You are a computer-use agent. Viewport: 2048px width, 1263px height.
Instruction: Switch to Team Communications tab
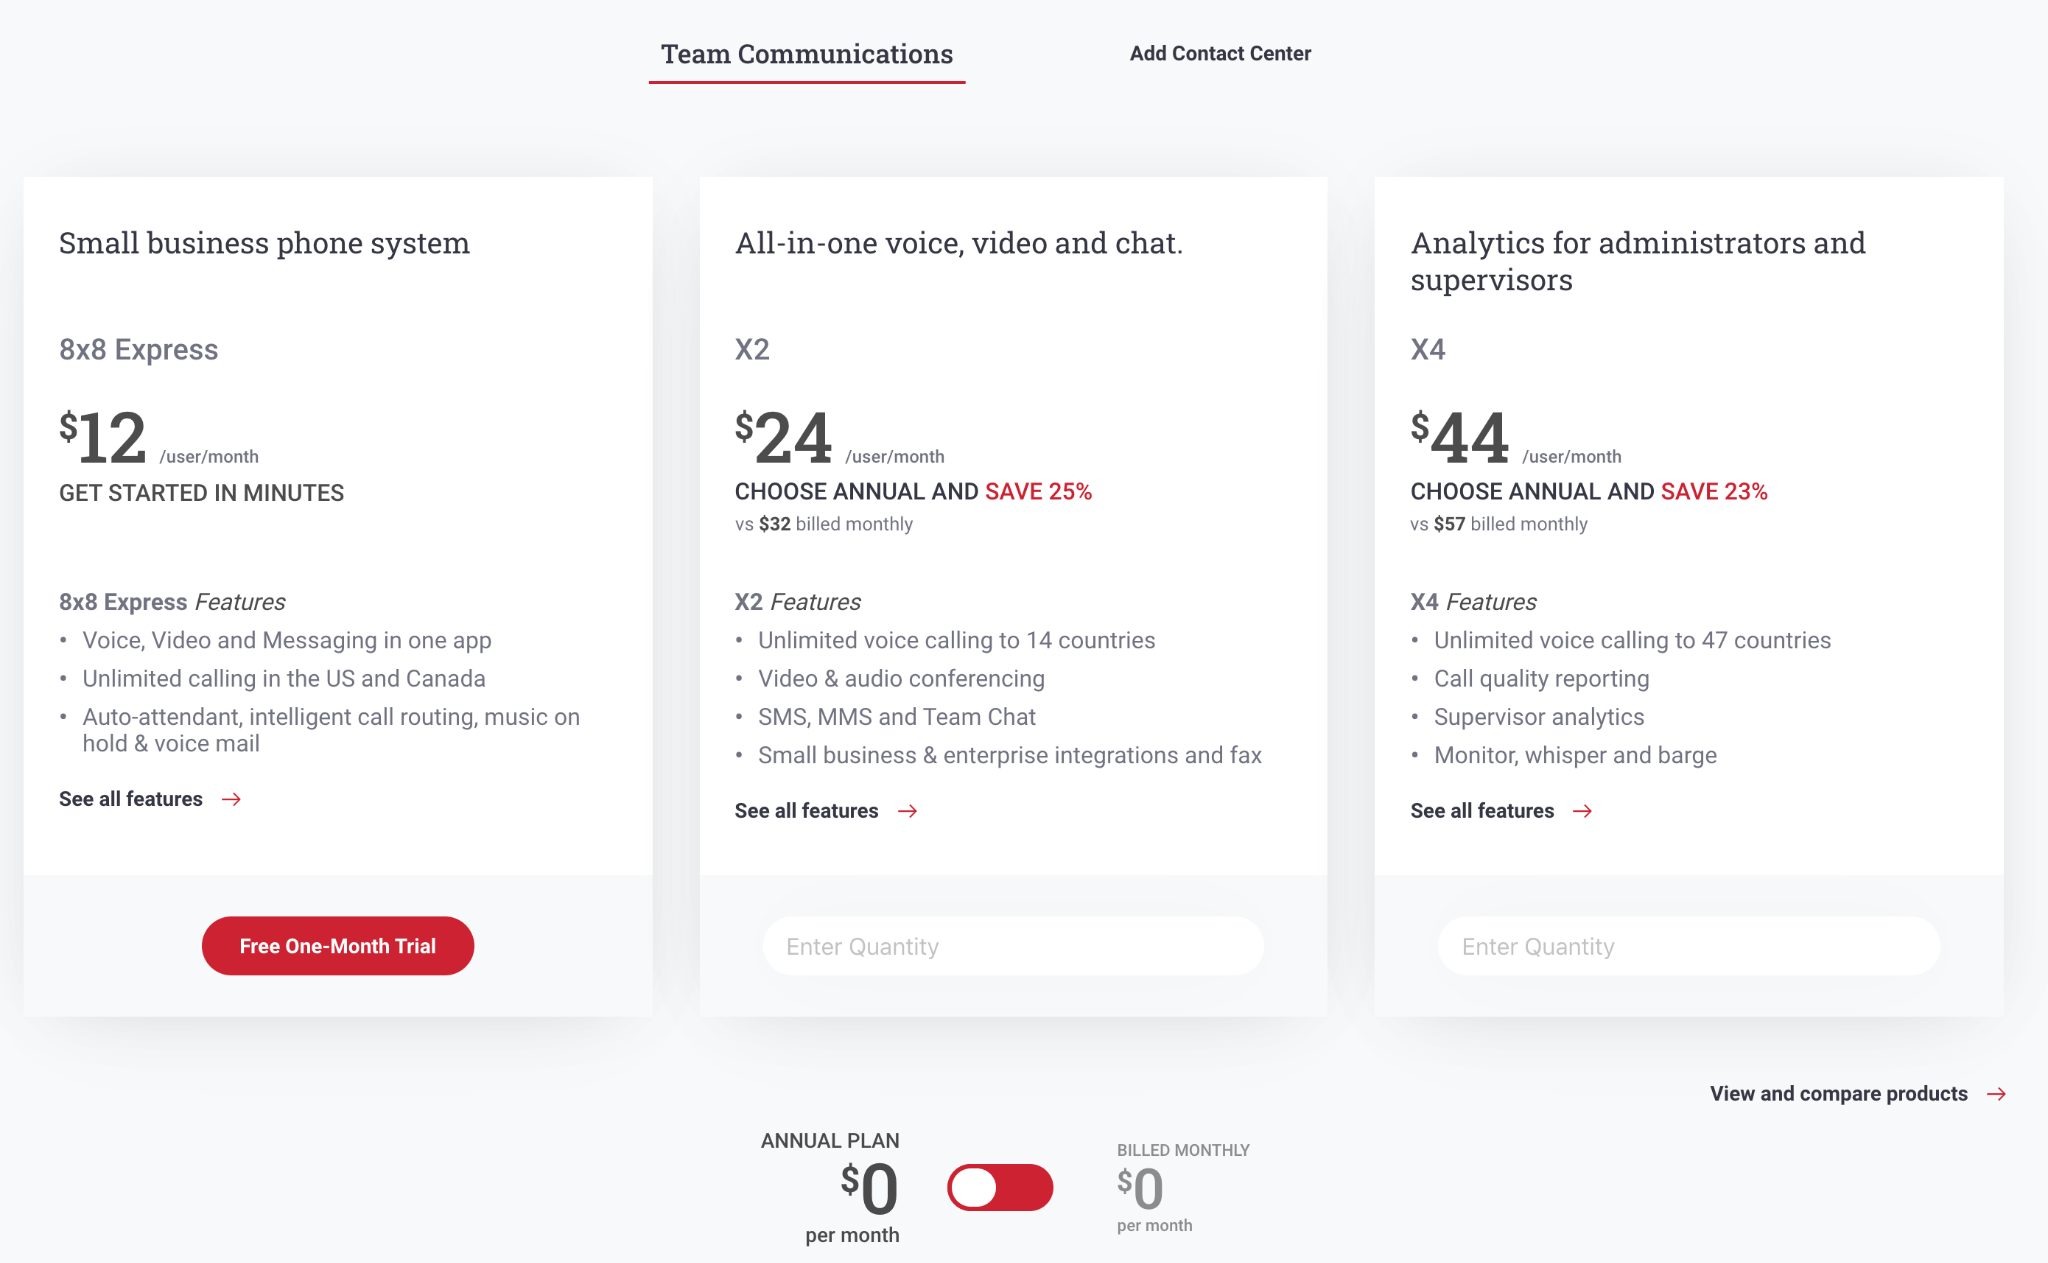[x=806, y=54]
